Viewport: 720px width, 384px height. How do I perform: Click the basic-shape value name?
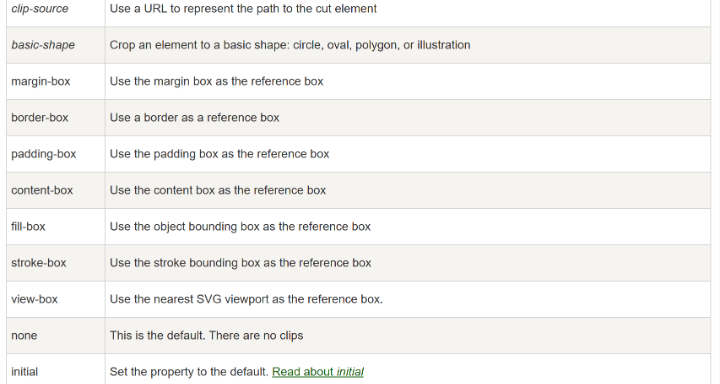point(43,45)
